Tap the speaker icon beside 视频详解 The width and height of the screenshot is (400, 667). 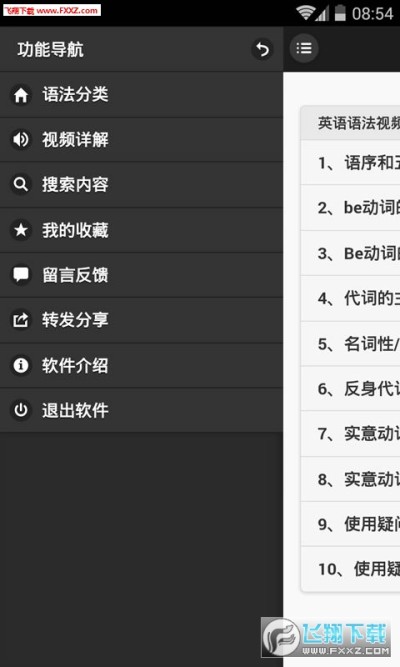click(x=20, y=140)
